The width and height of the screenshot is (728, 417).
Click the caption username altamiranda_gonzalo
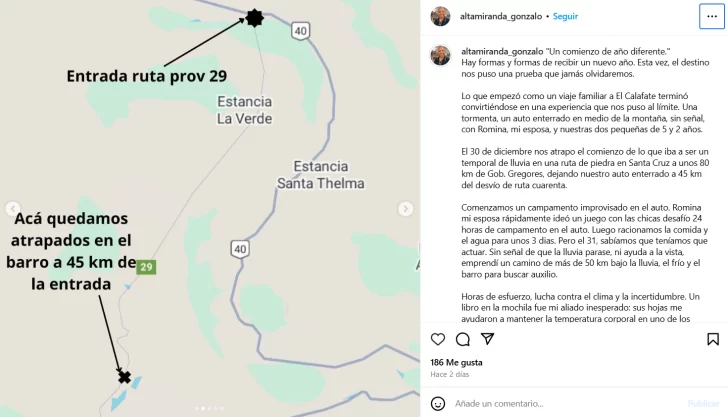point(502,52)
